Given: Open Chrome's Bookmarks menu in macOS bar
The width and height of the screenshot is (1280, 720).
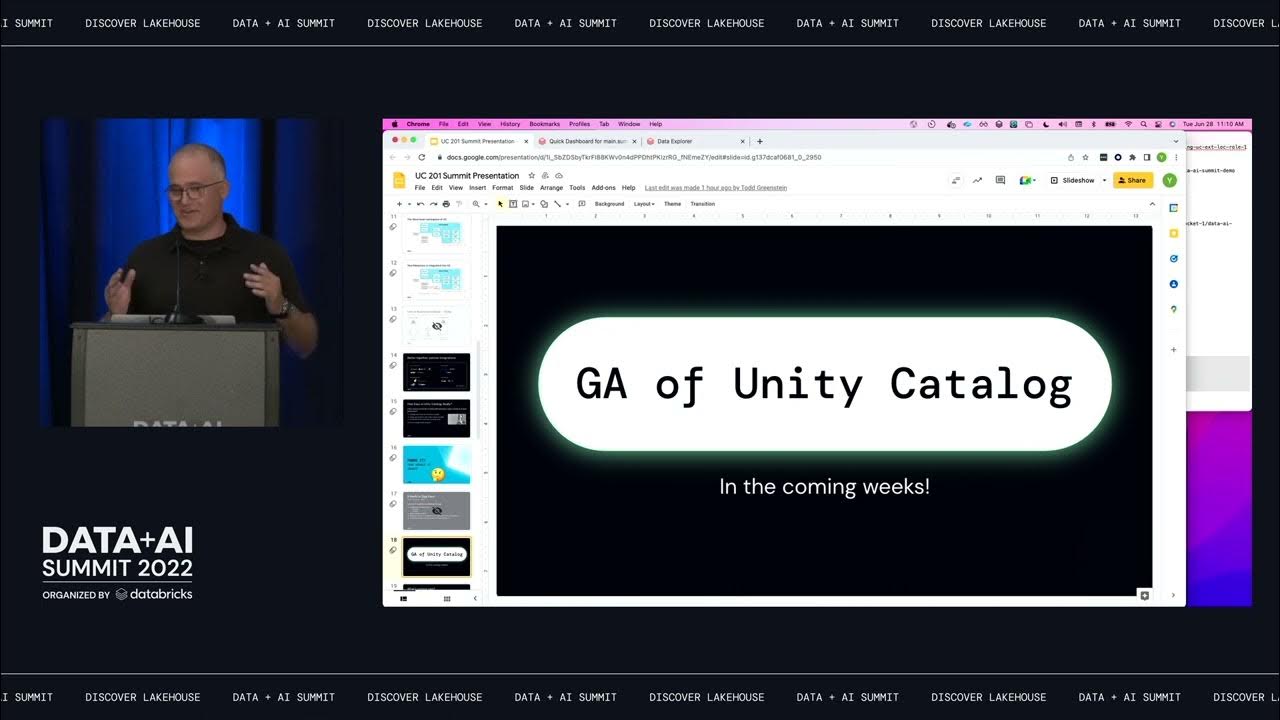Looking at the screenshot, I should tap(544, 124).
